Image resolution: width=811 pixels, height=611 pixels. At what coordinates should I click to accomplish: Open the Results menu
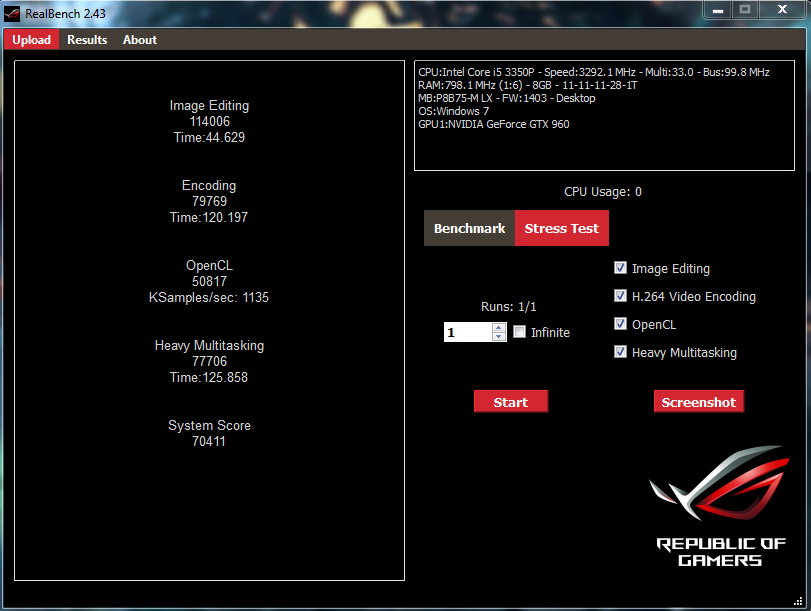(87, 40)
